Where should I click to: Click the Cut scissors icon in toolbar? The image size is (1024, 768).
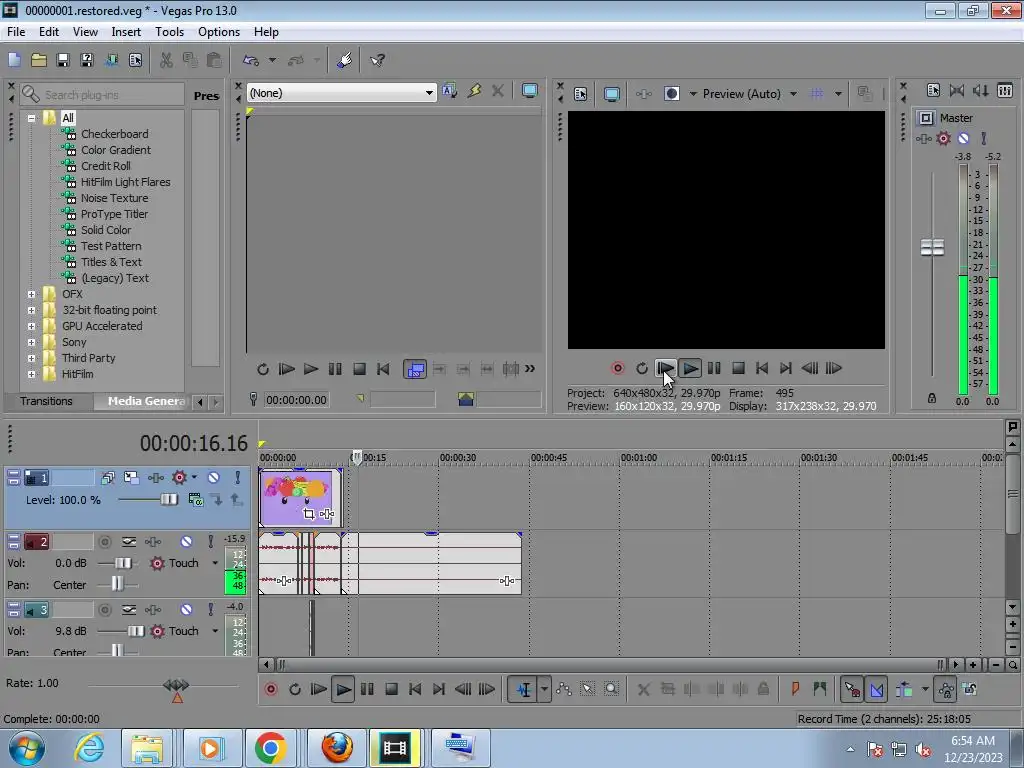[166, 60]
